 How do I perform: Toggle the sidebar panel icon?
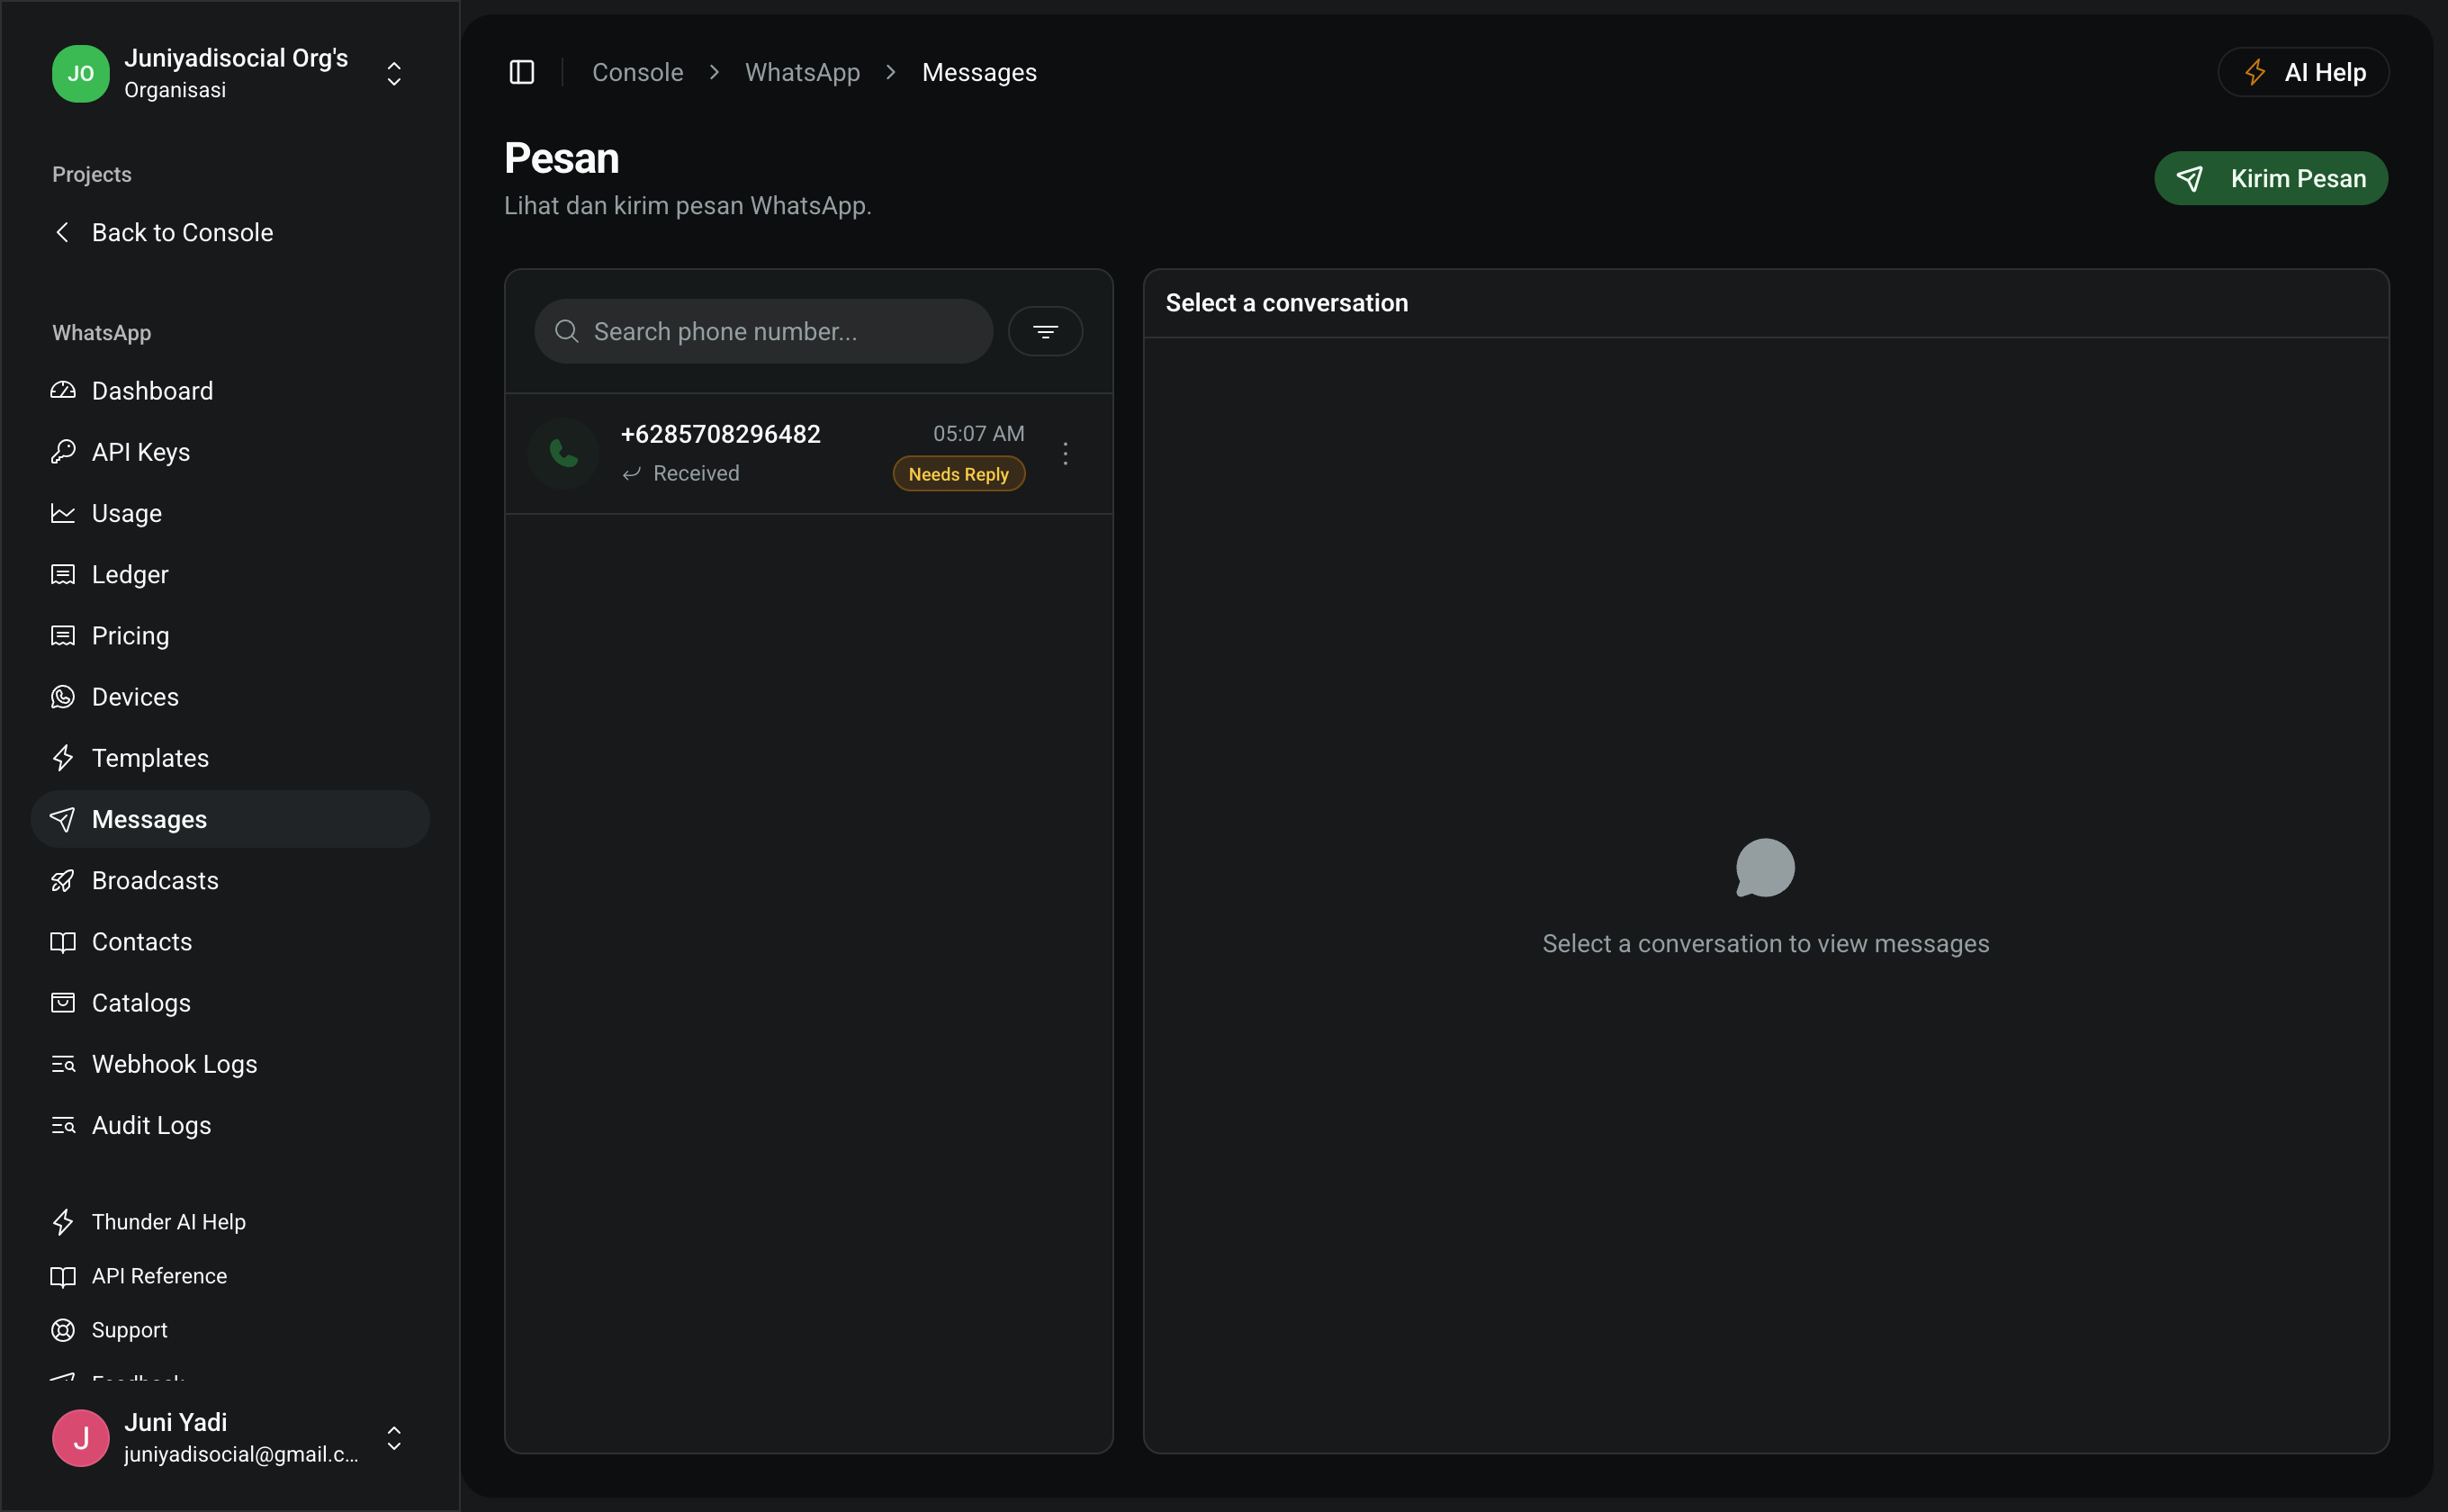point(521,72)
